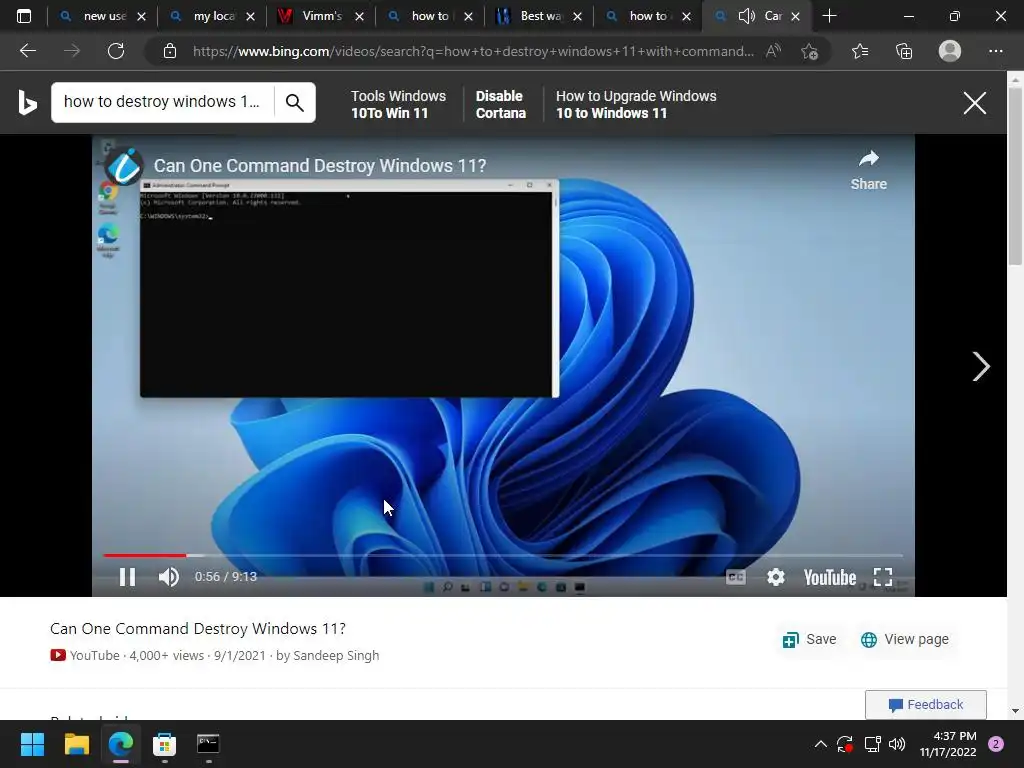Open the Collections icon
The image size is (1024, 768).
point(904,51)
